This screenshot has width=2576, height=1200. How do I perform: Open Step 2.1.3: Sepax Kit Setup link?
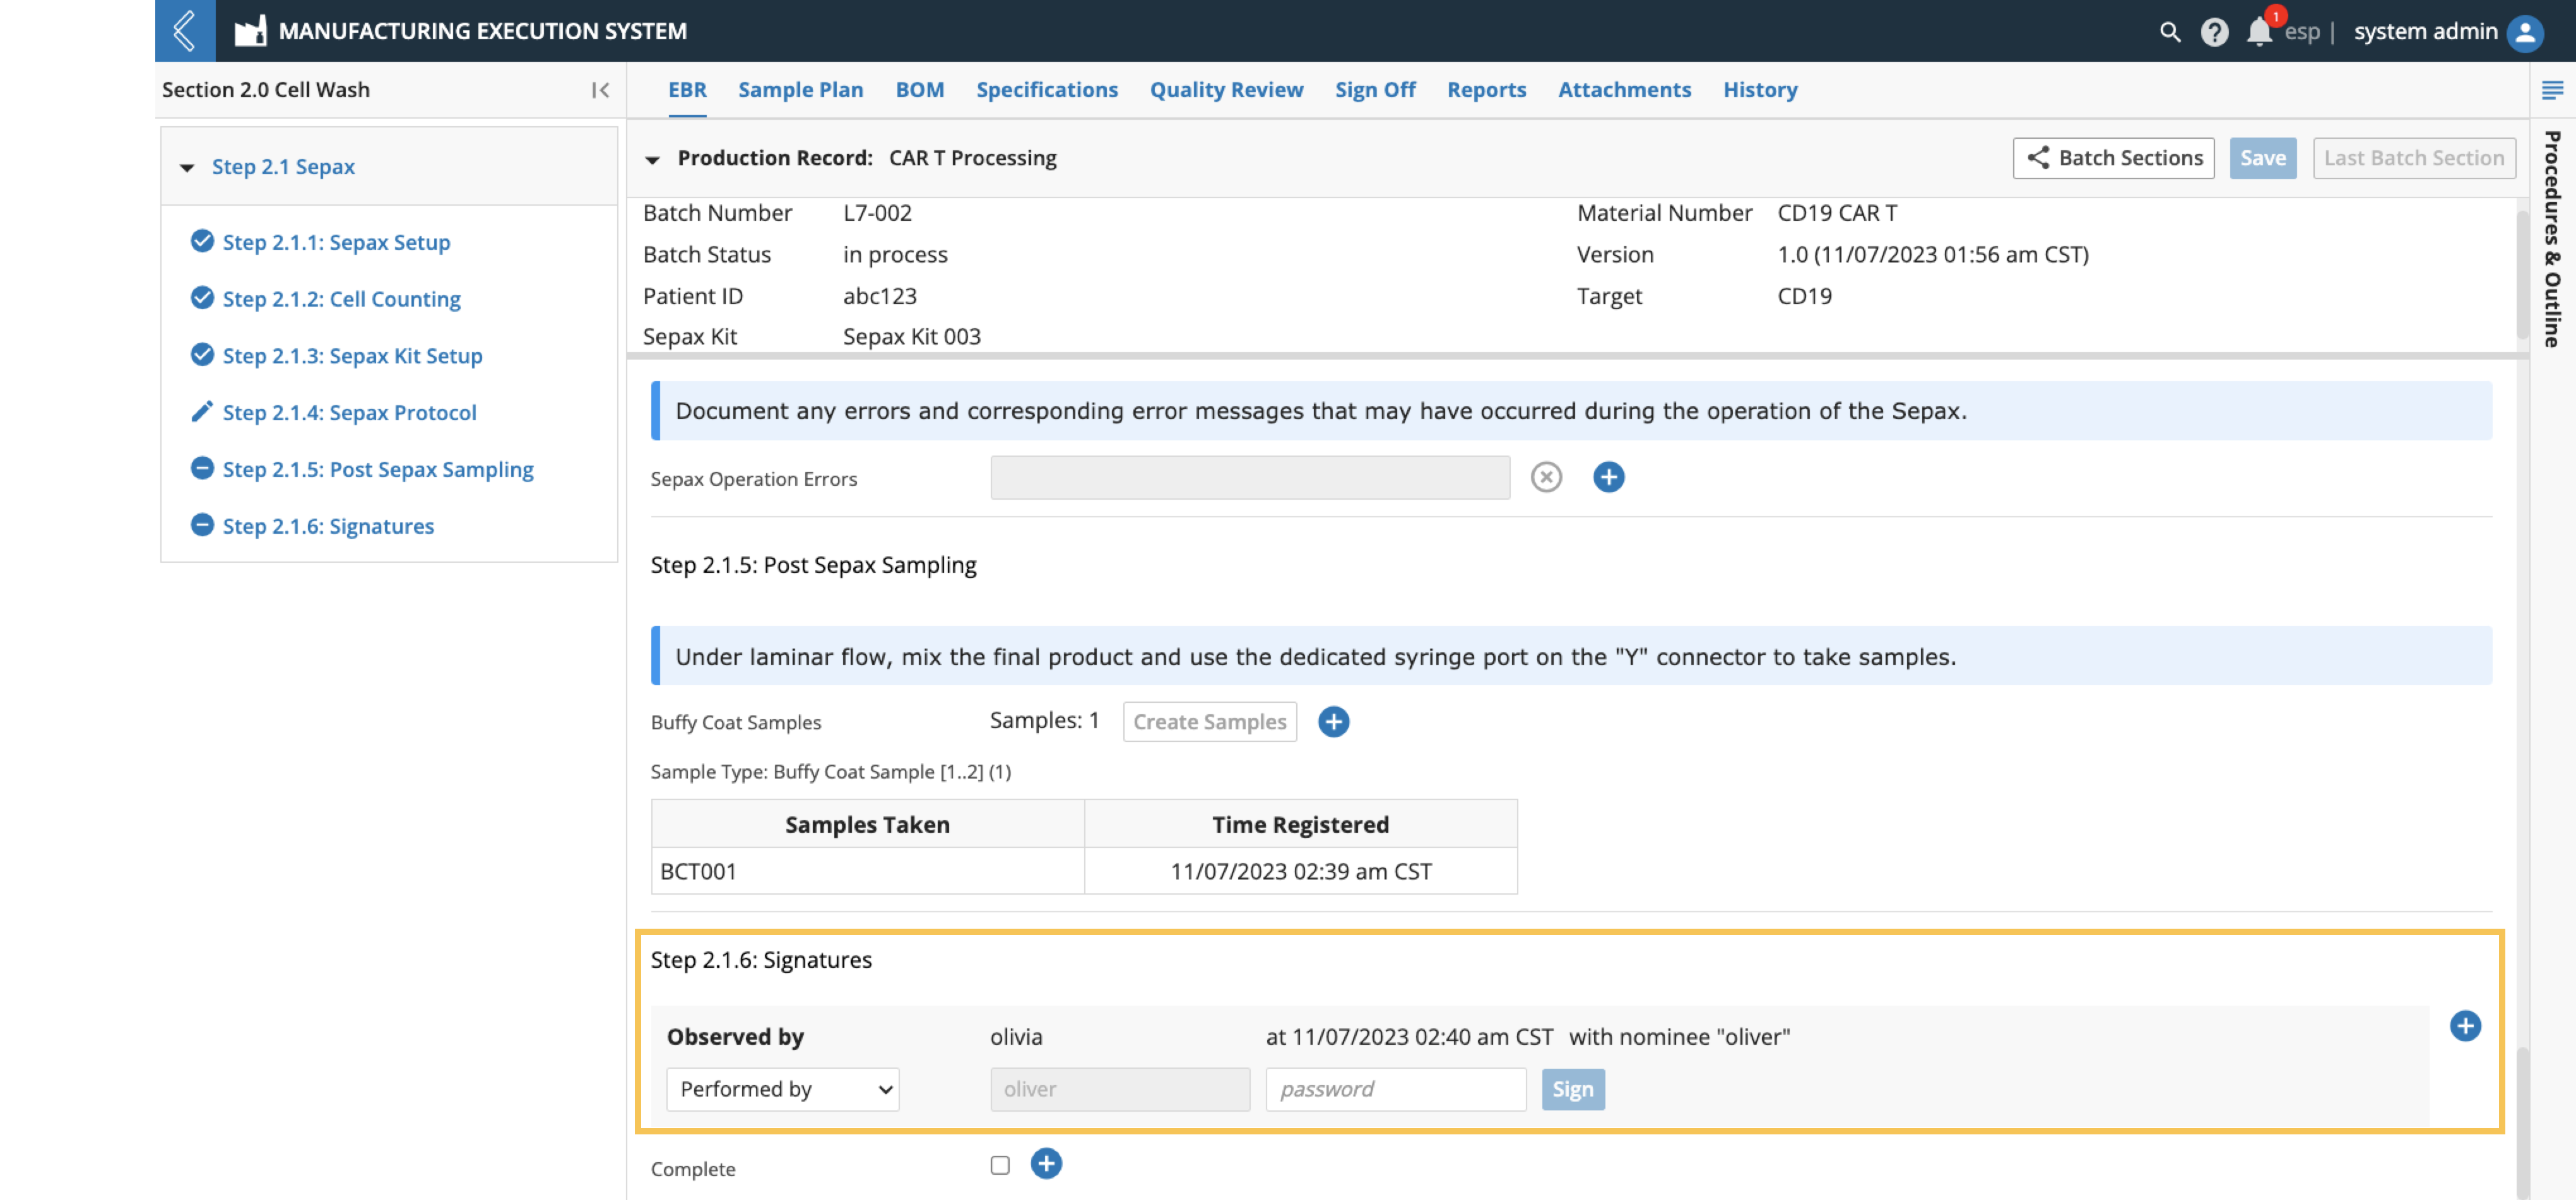pyautogui.click(x=352, y=356)
